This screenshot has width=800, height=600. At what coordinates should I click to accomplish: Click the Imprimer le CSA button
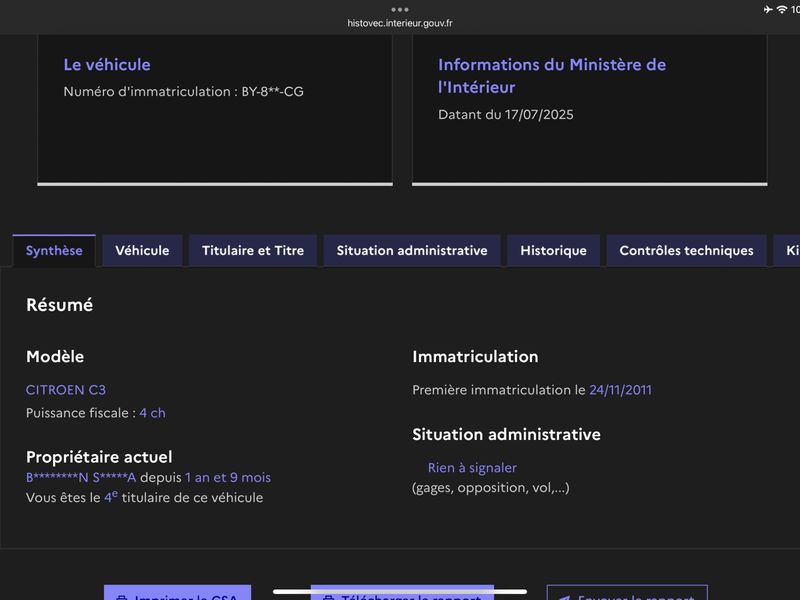(178, 593)
